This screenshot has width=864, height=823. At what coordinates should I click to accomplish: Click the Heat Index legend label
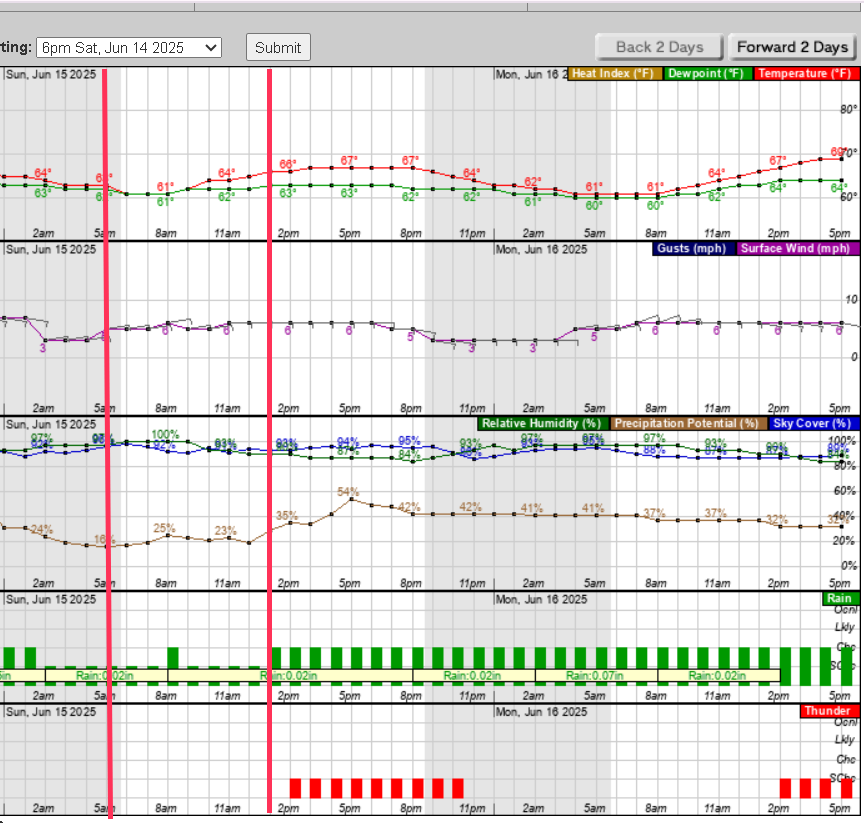coord(615,74)
